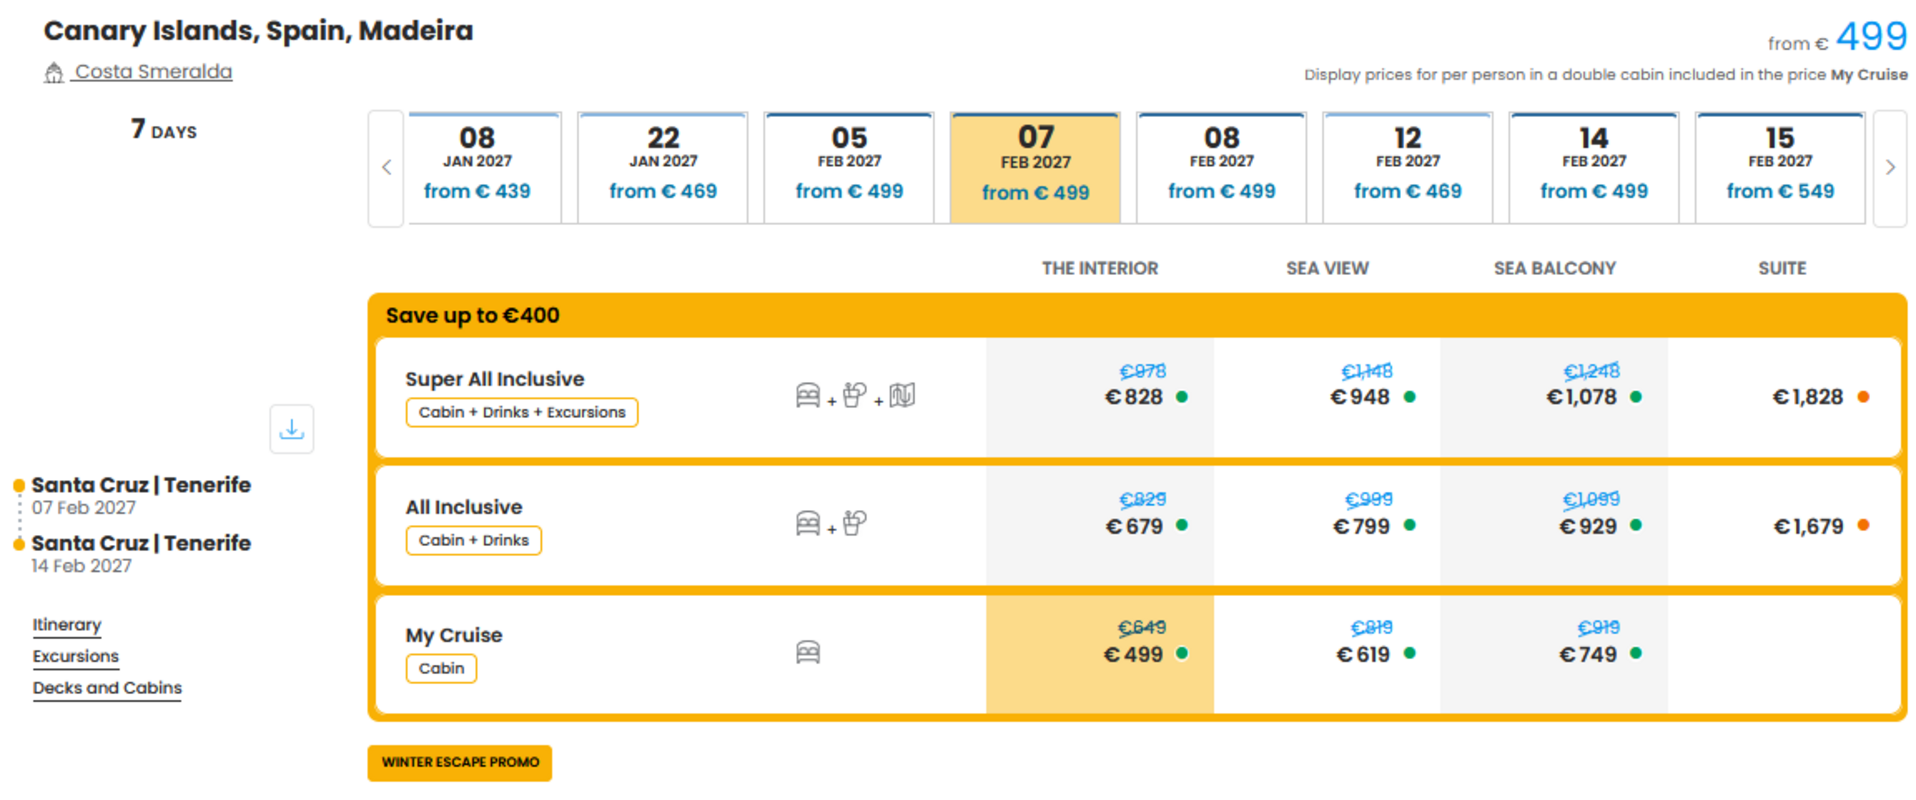1916x800 pixels.
Task: Click the cabin bed icon in My Cruise row
Action: (x=808, y=653)
